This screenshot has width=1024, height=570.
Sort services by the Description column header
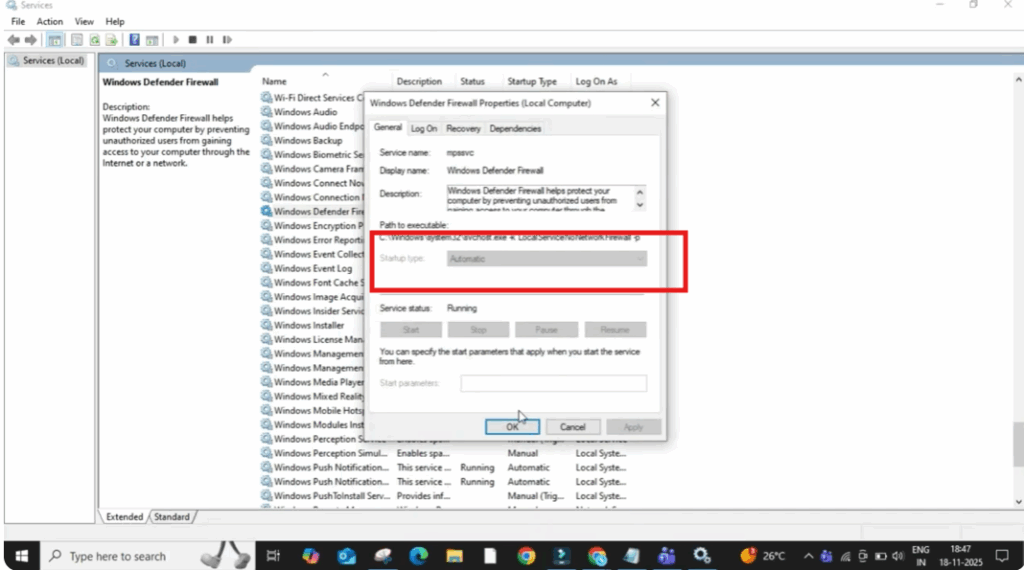[419, 82]
